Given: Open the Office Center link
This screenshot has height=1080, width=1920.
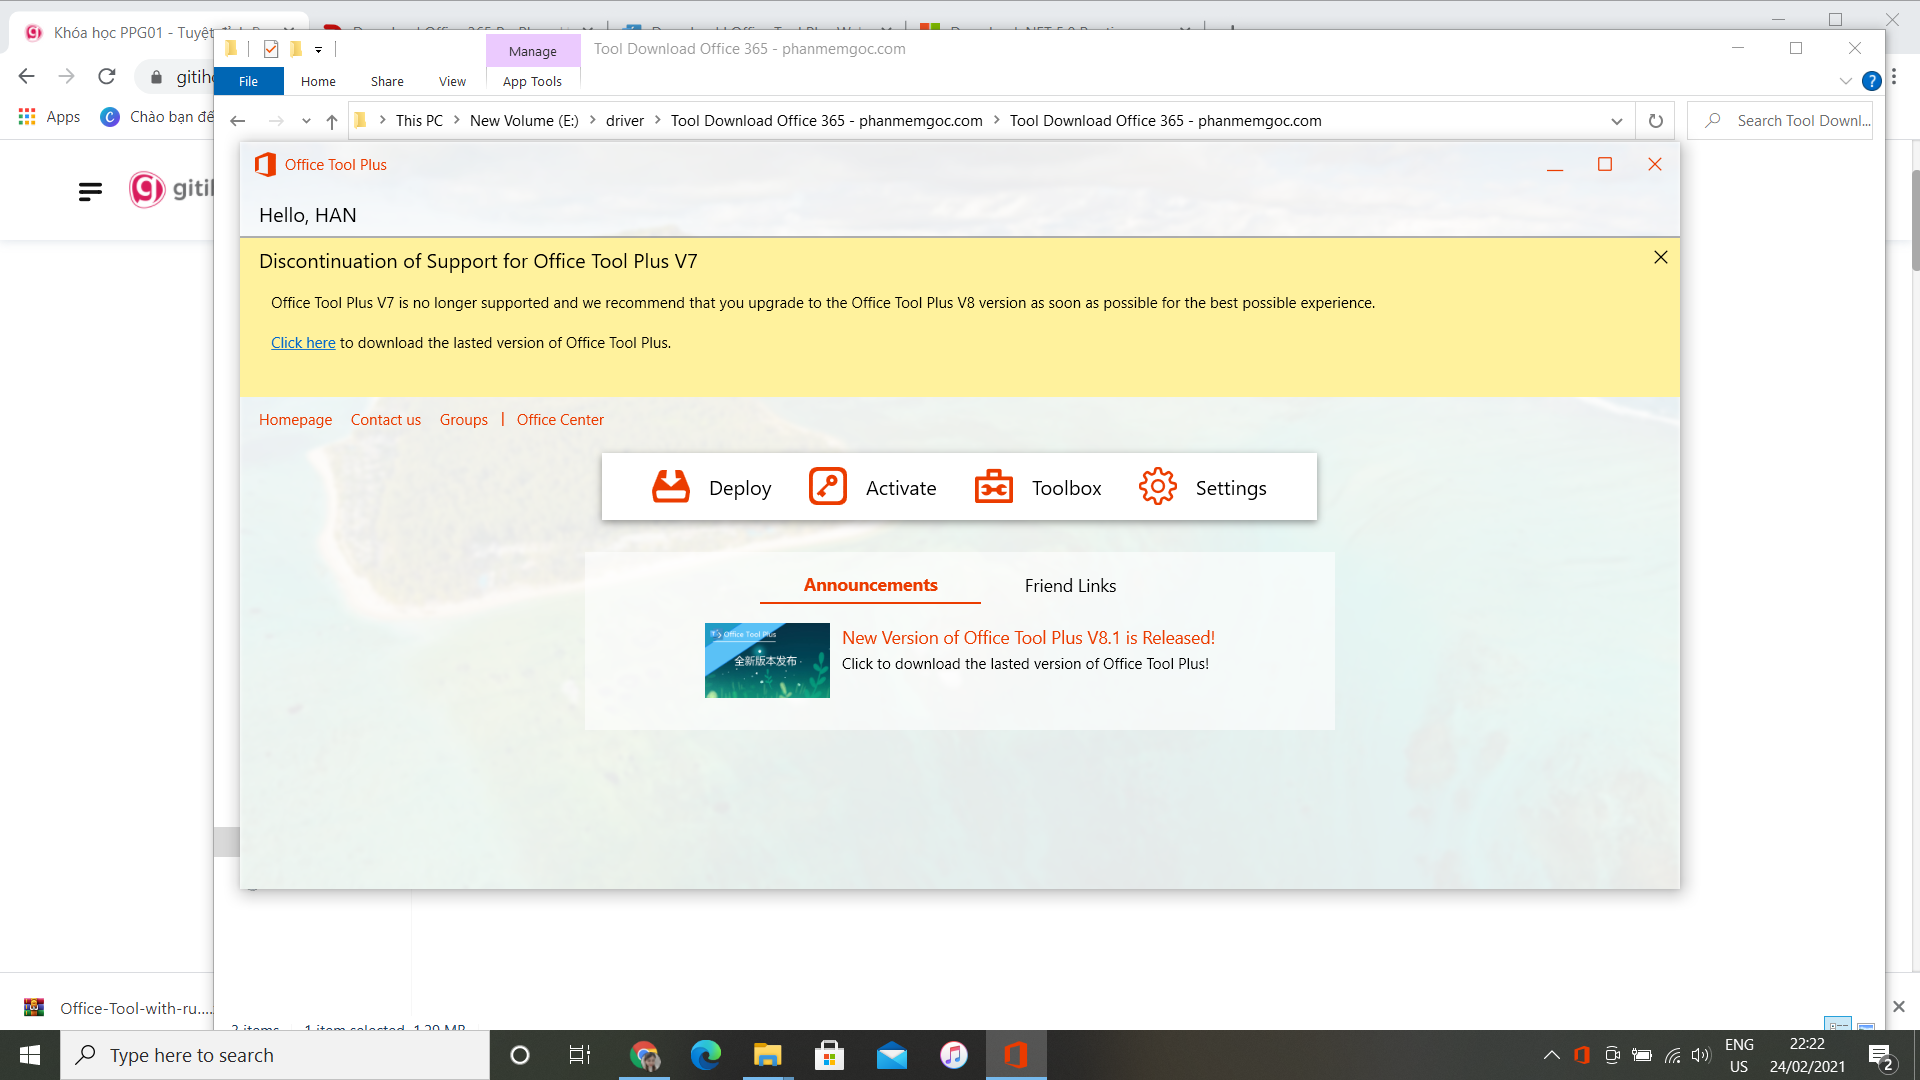Looking at the screenshot, I should [560, 420].
